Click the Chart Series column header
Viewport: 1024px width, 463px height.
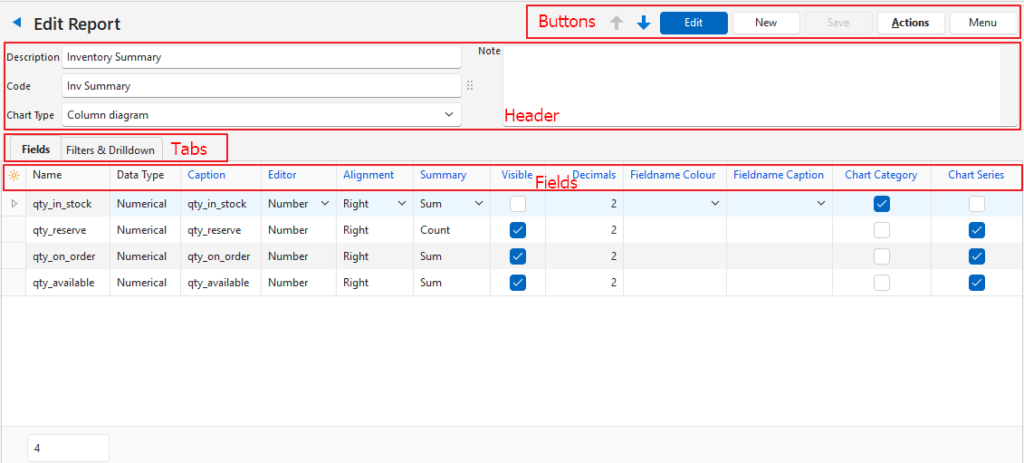click(976, 175)
